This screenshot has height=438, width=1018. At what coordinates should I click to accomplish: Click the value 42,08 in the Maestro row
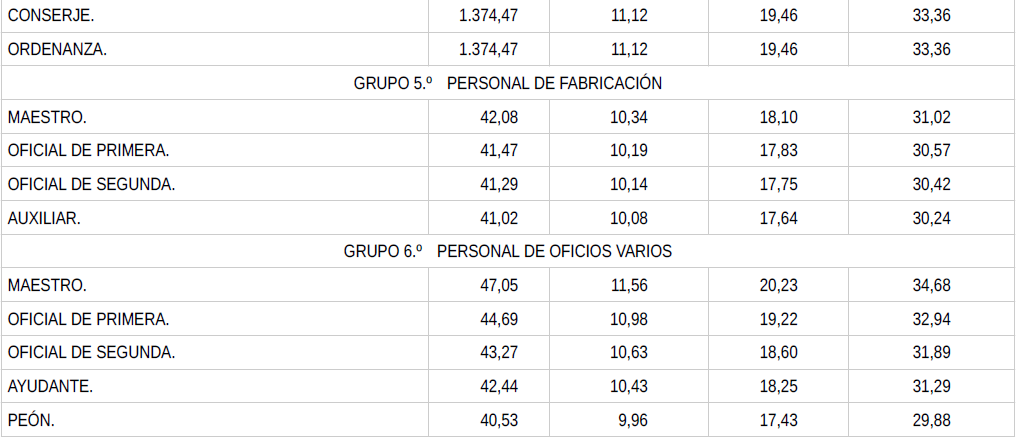tap(500, 118)
